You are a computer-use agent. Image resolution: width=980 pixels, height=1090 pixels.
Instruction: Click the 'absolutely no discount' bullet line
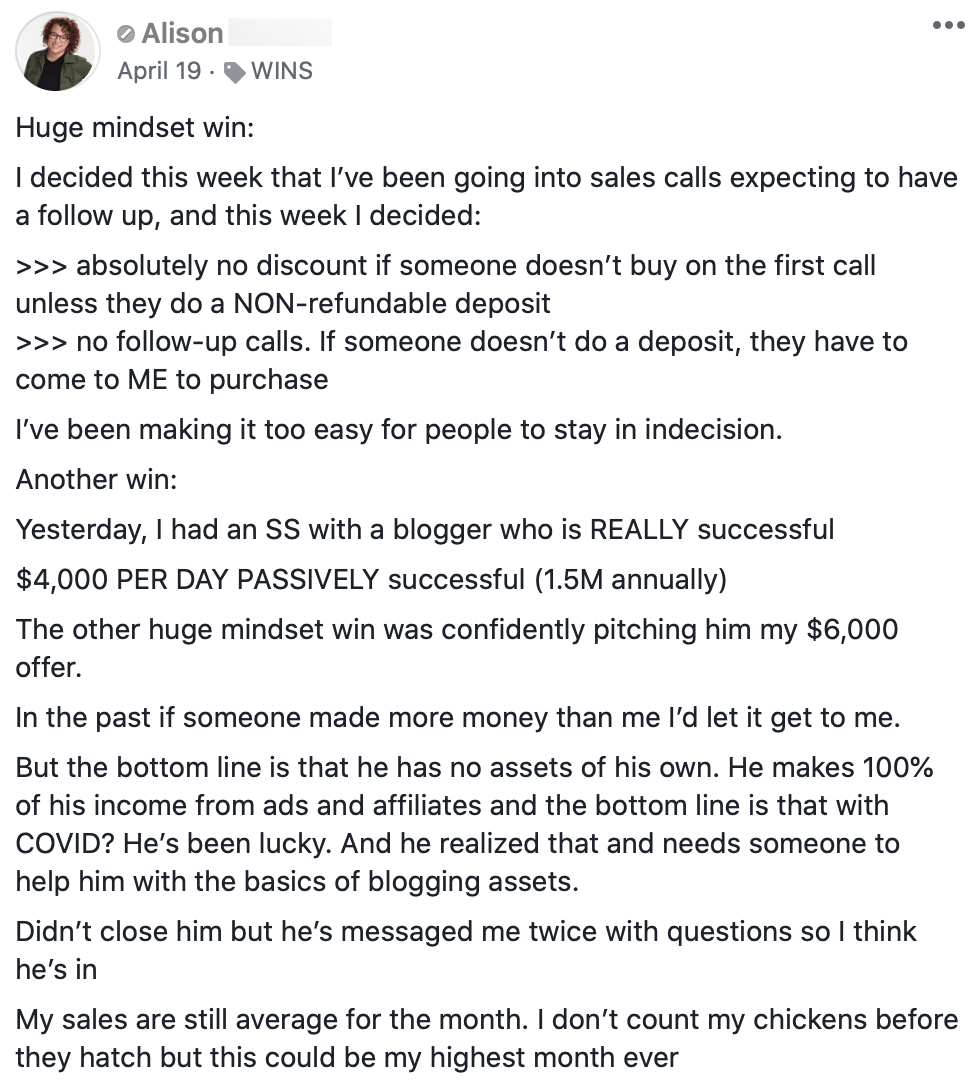(445, 266)
